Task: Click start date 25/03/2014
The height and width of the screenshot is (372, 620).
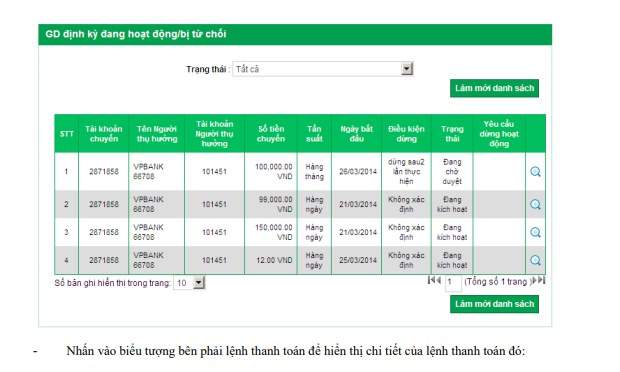Action: 357,260
